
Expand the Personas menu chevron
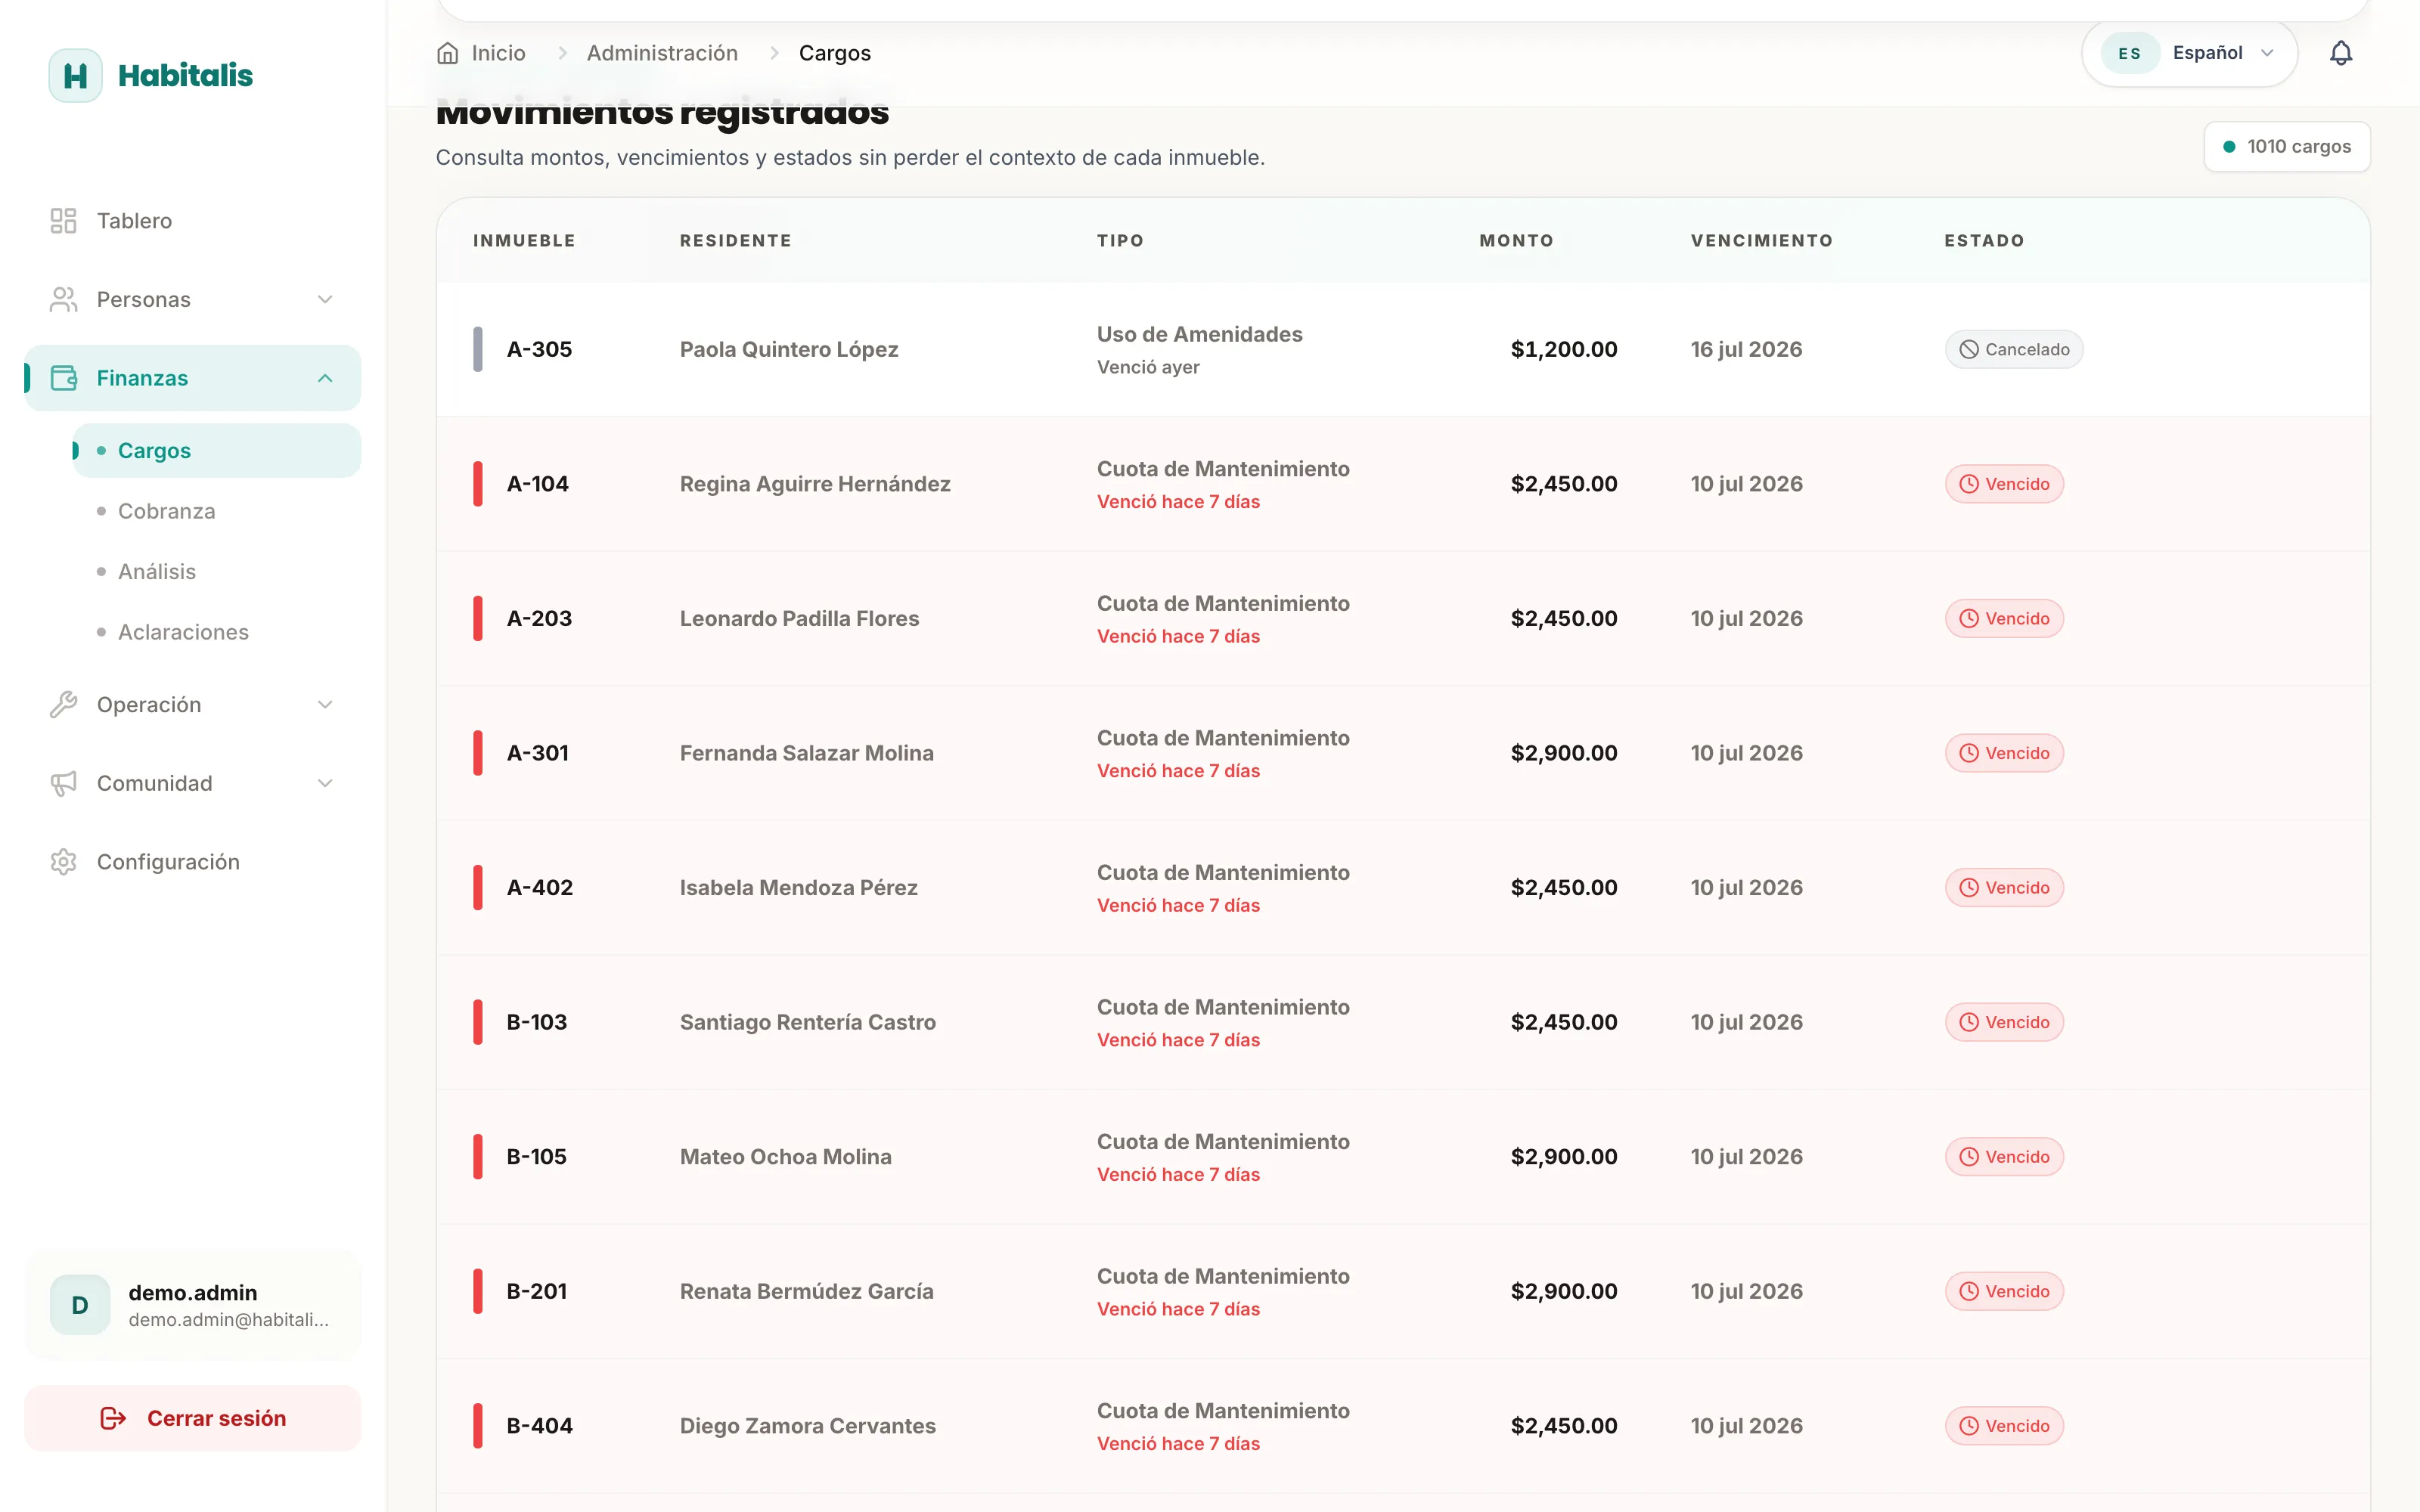point(325,300)
